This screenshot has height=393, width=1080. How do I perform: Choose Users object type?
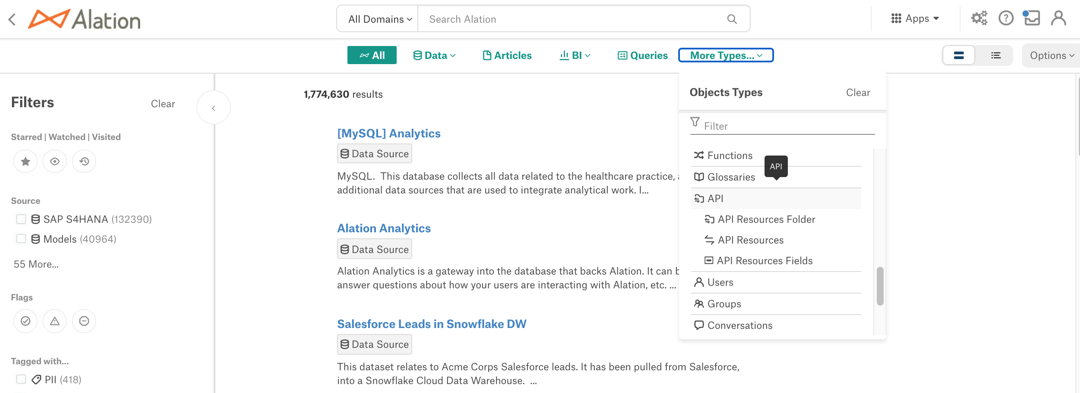(776, 282)
